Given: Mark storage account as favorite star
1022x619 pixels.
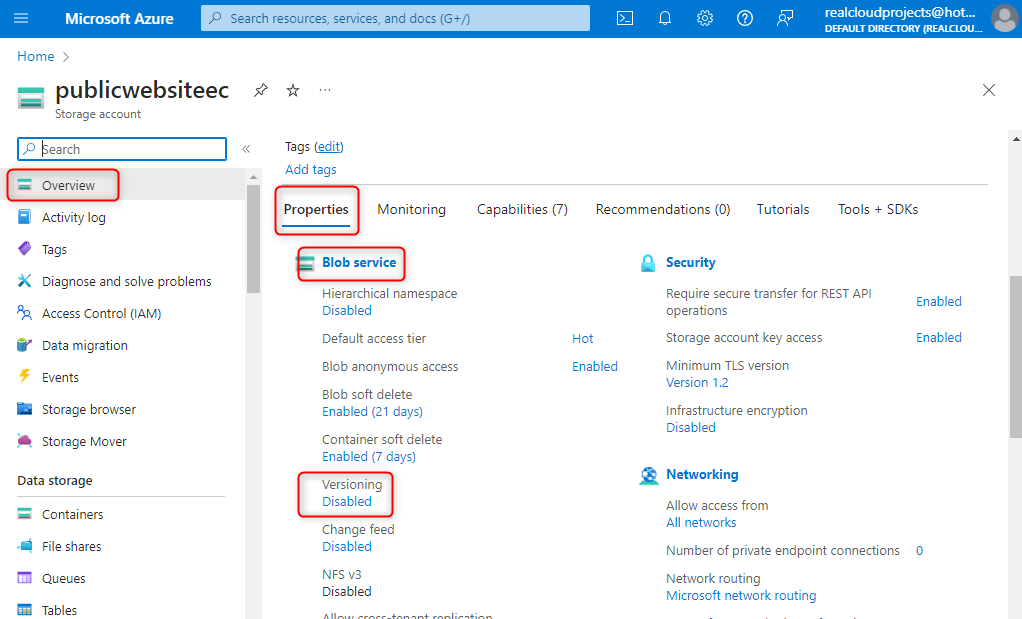Looking at the screenshot, I should [x=293, y=90].
